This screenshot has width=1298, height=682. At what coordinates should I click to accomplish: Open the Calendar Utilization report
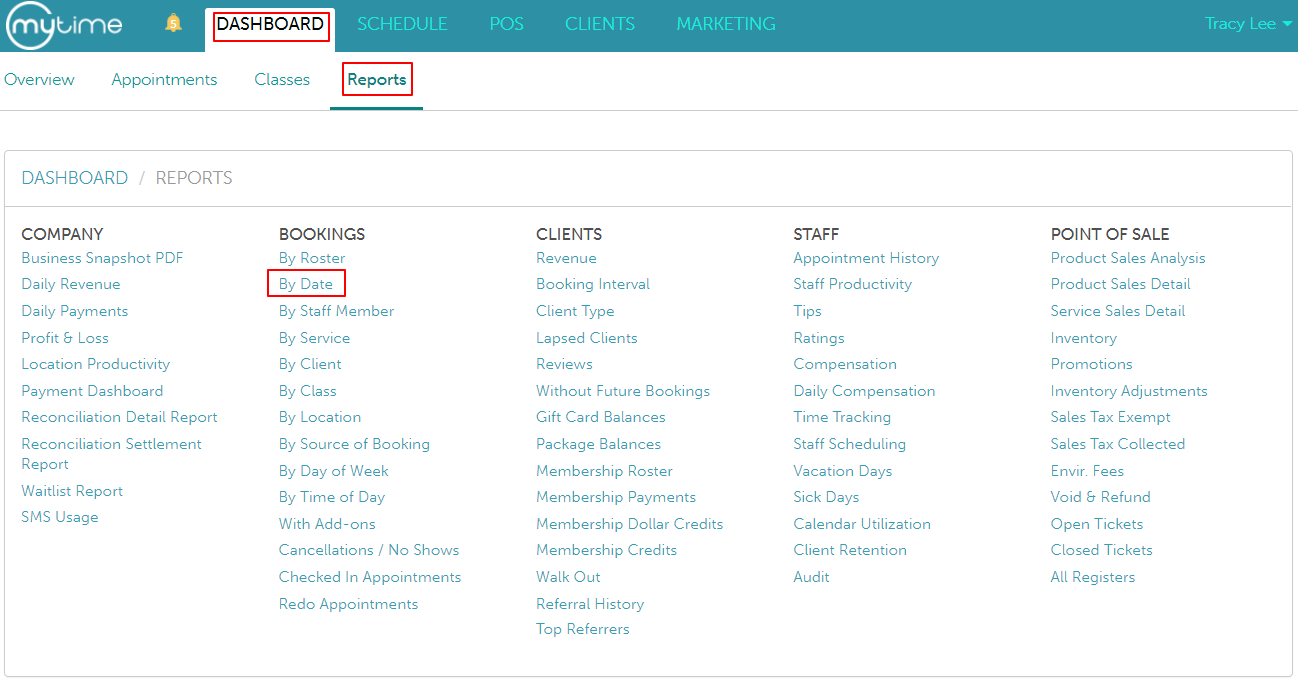[862, 524]
